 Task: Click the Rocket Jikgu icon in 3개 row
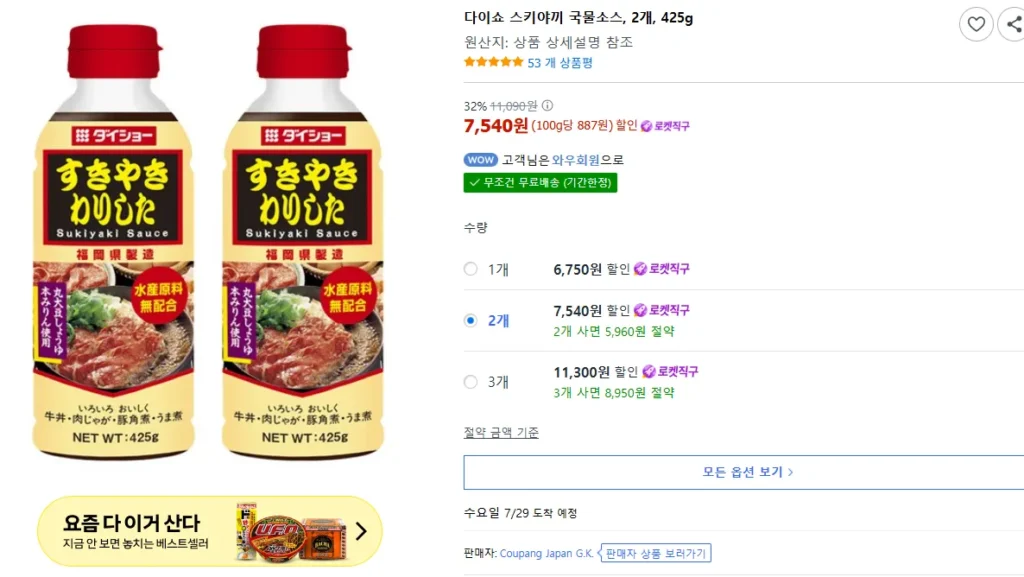click(649, 371)
